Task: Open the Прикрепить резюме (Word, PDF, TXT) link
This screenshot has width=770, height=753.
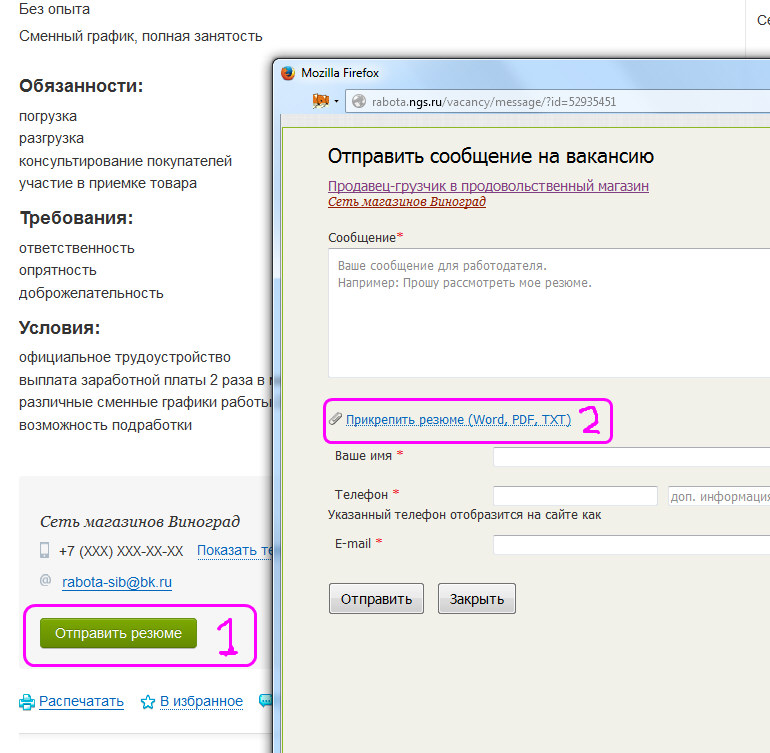Action: (459, 419)
